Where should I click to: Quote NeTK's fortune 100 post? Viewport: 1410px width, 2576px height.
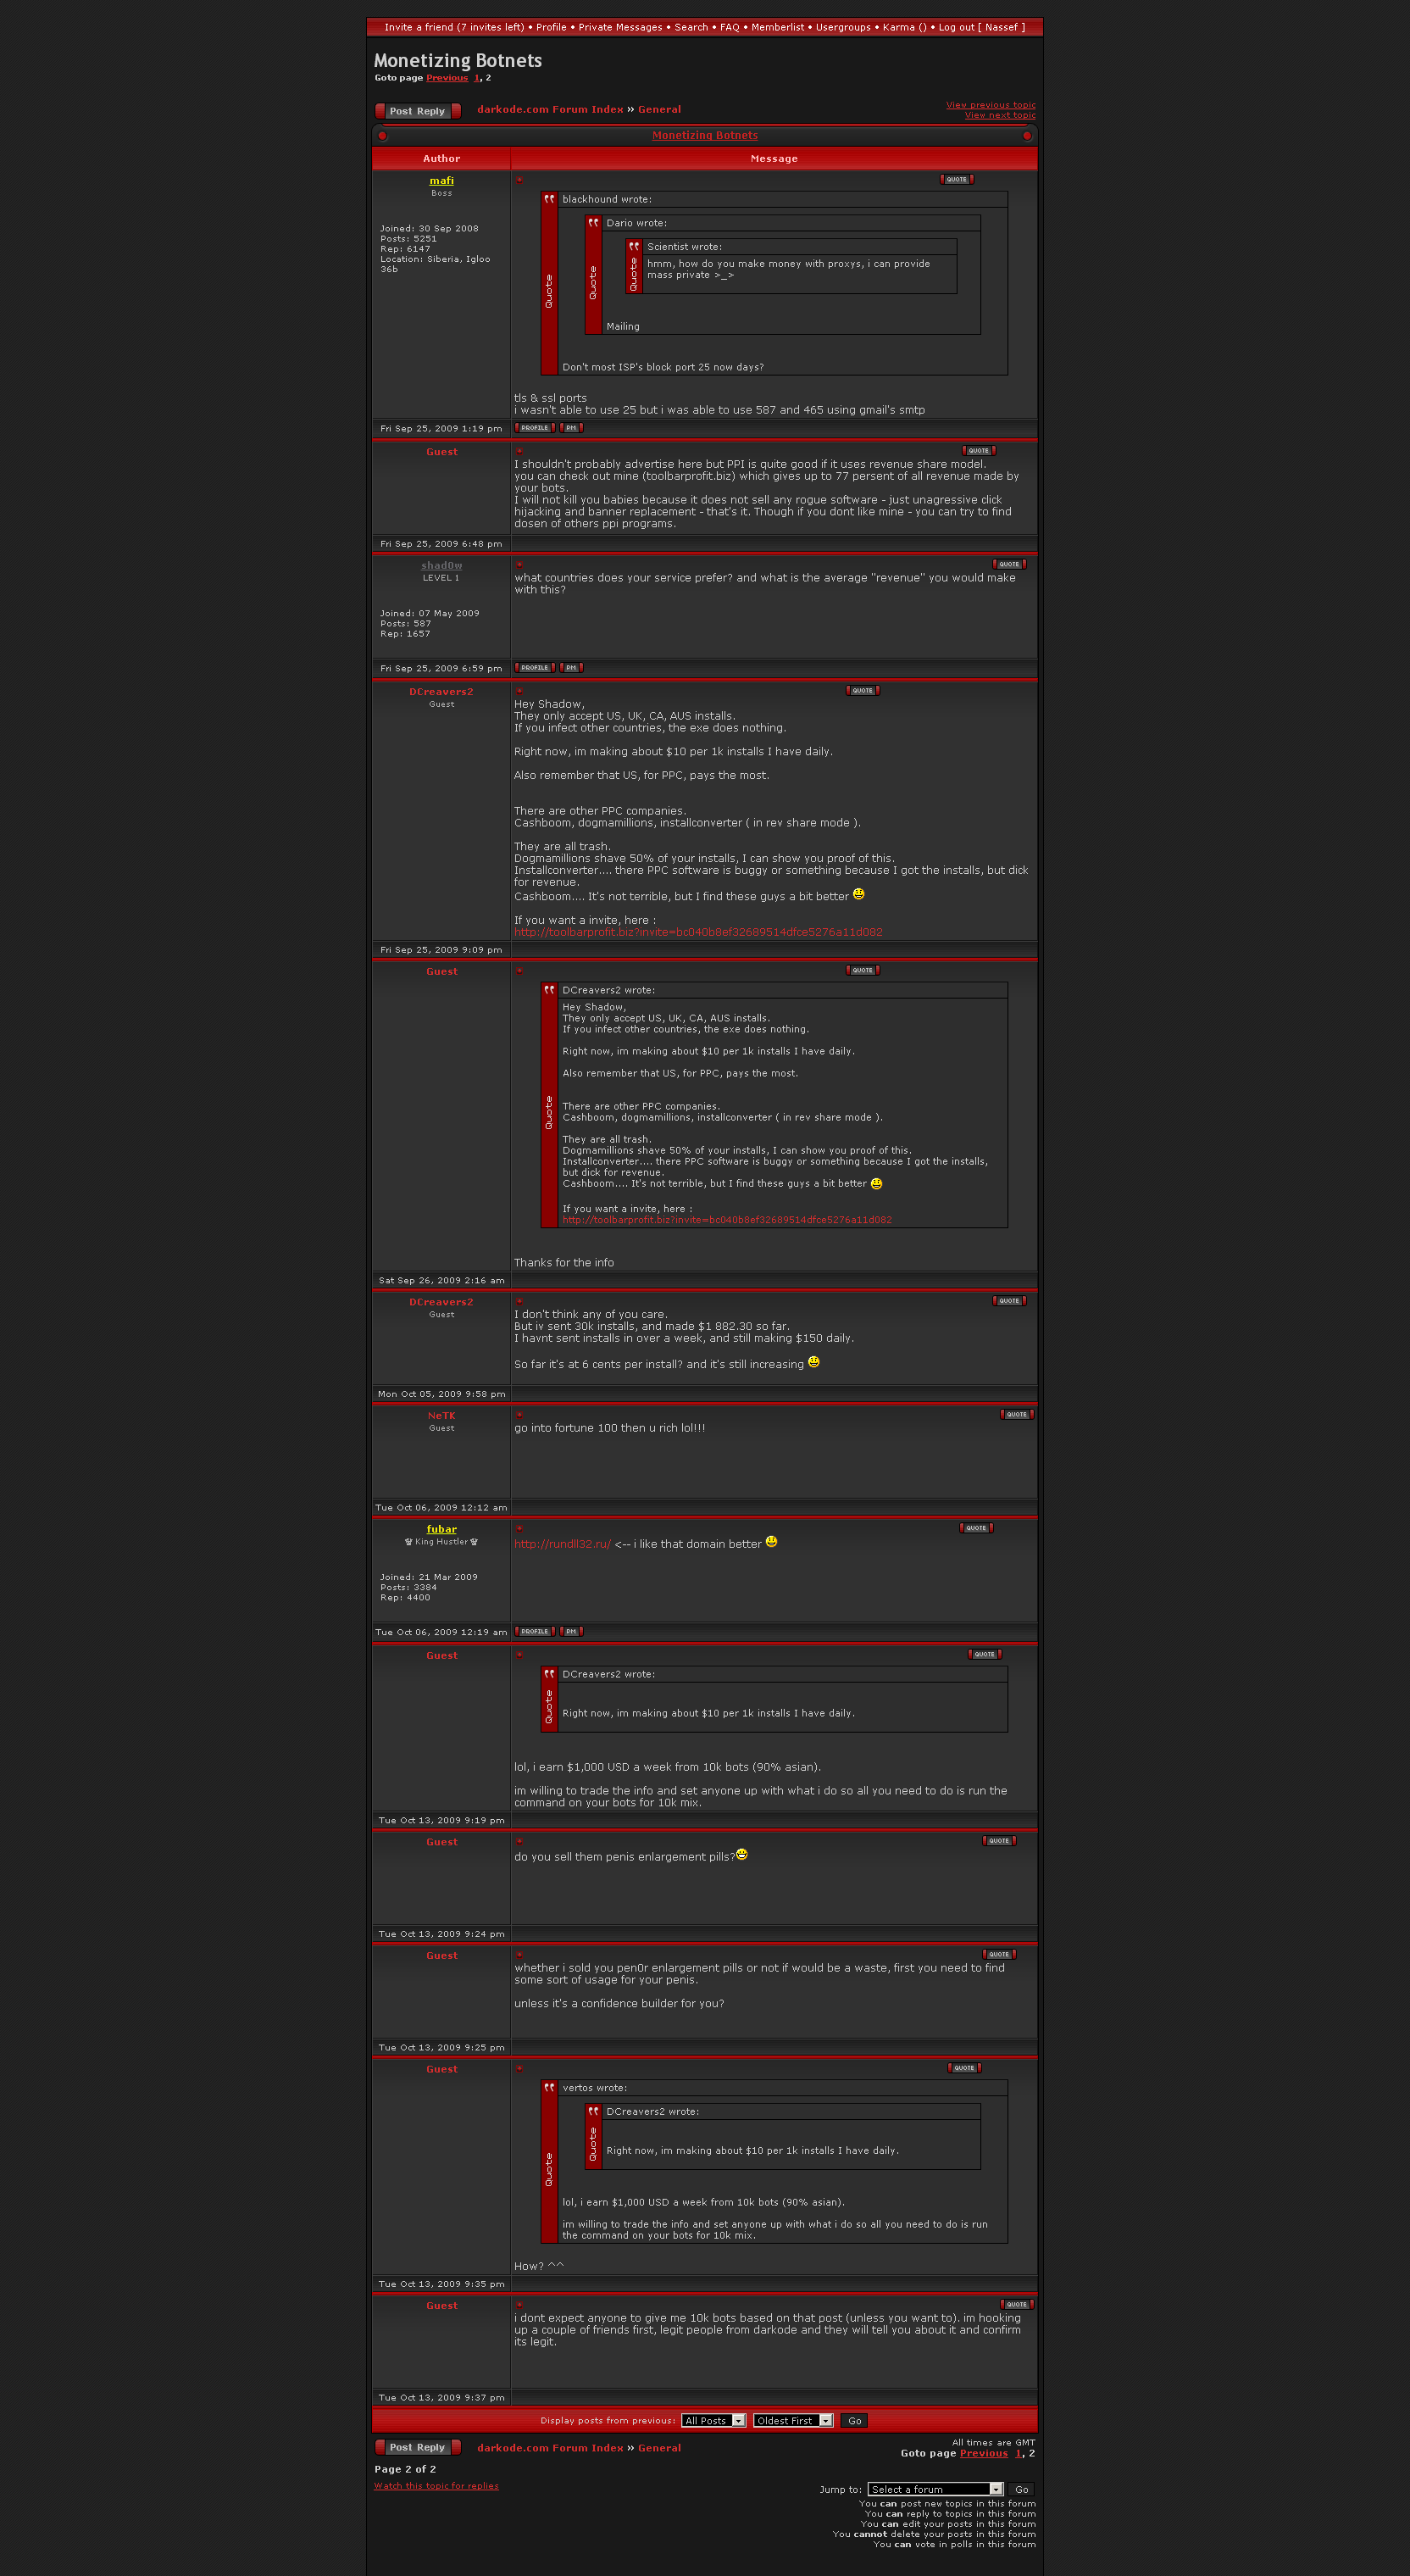[x=1017, y=1414]
